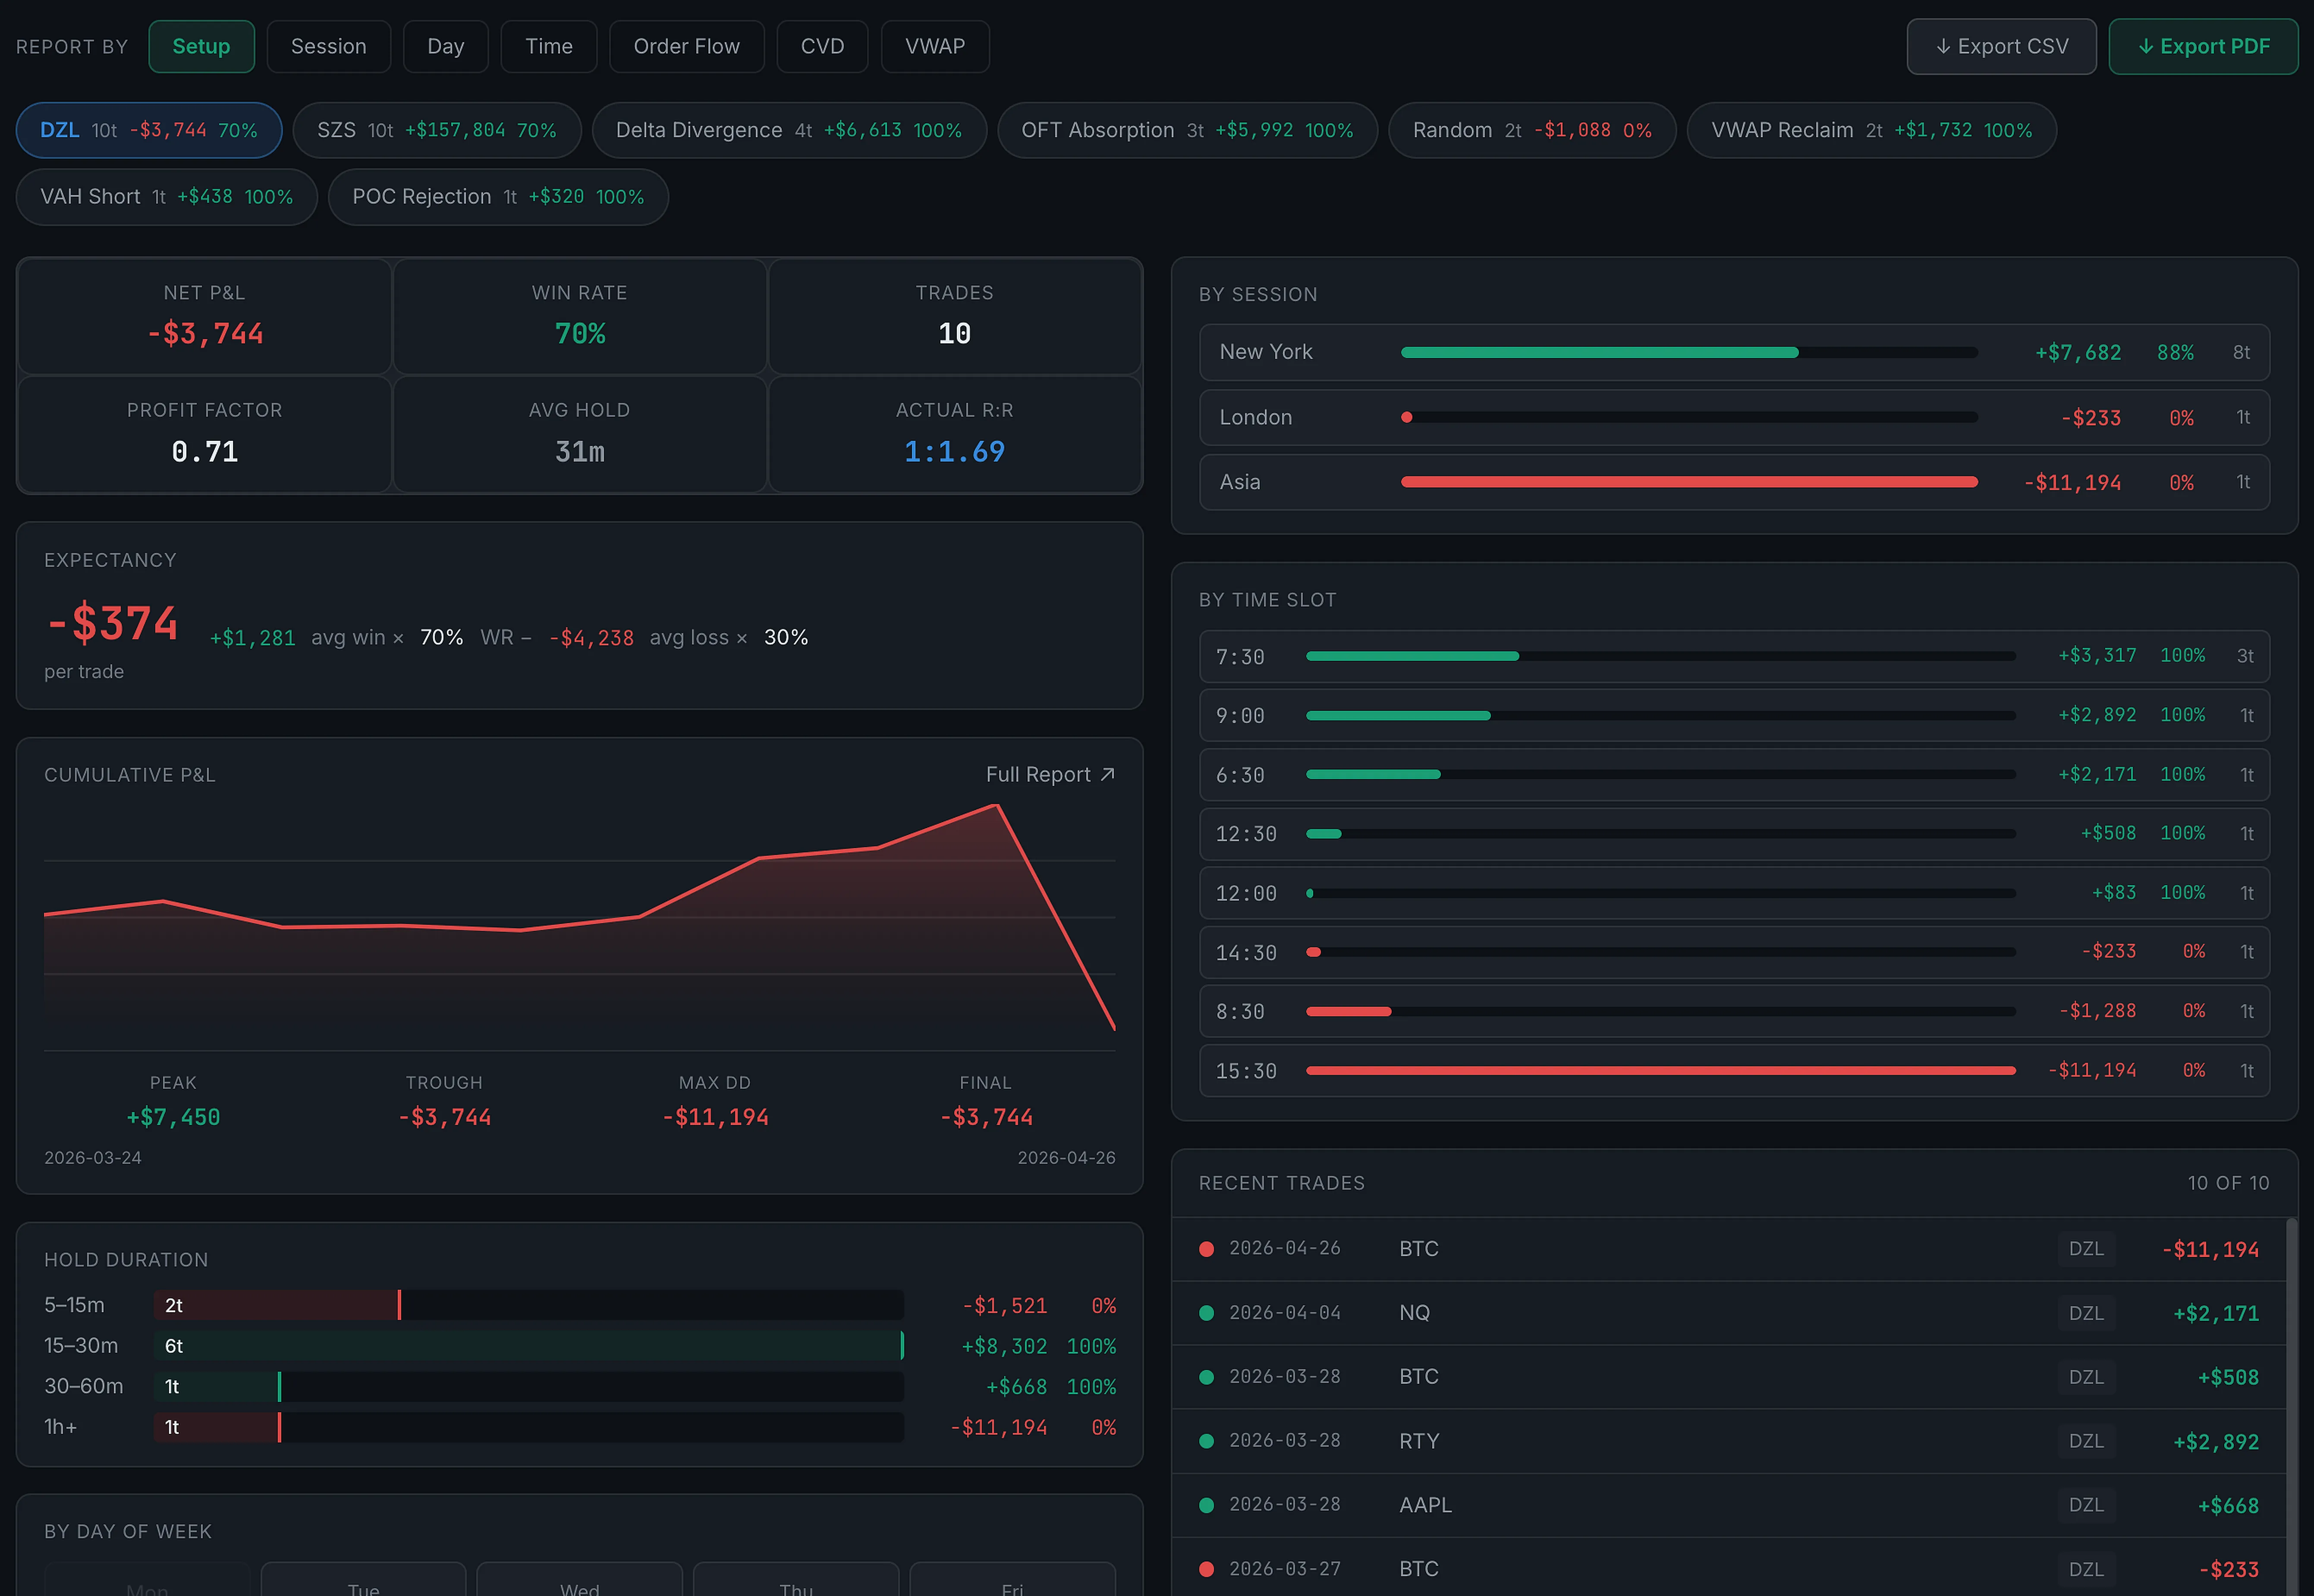The width and height of the screenshot is (2314, 1596).
Task: Open the Day report tab
Action: click(445, 46)
